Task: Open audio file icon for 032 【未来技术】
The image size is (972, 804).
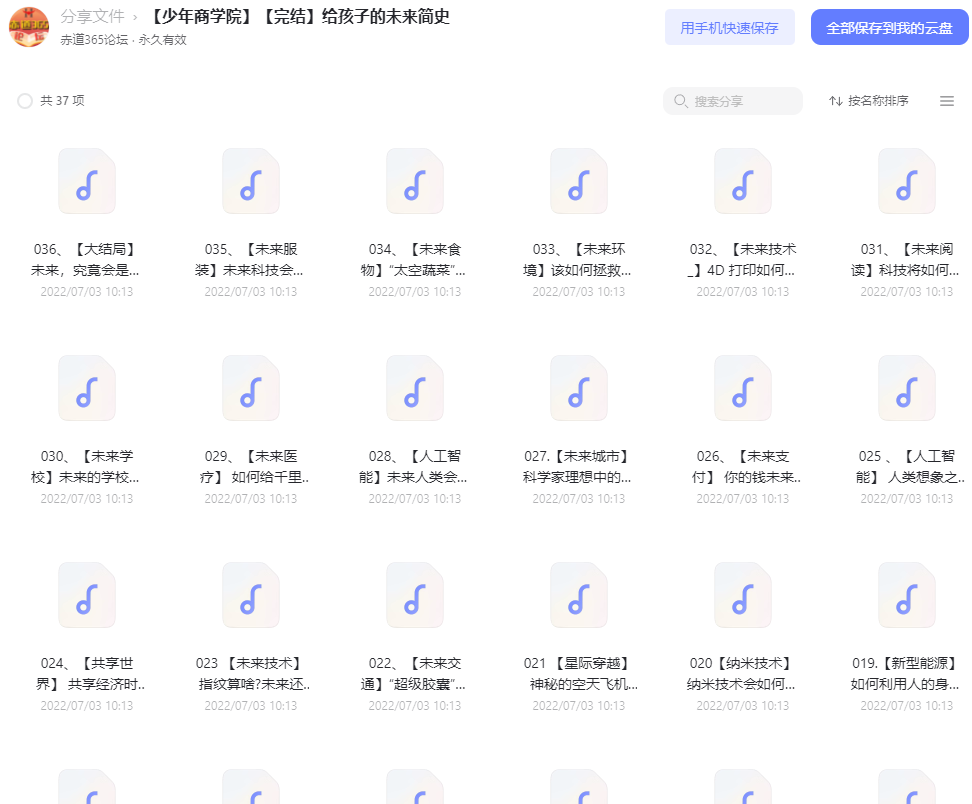Action: click(x=743, y=181)
